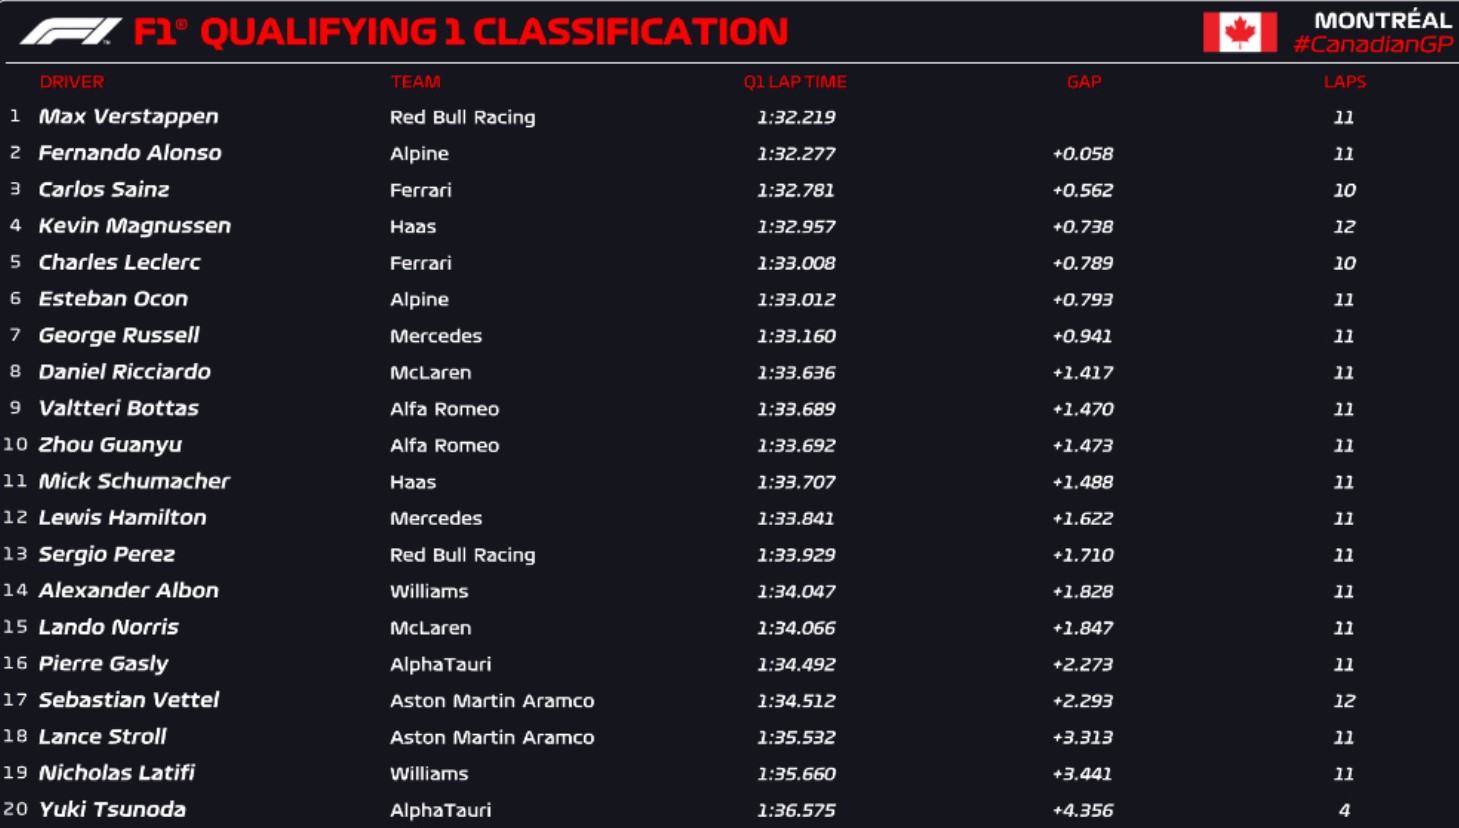Click the Q1 LAP TIME column header
This screenshot has height=828, width=1459.
pos(794,82)
